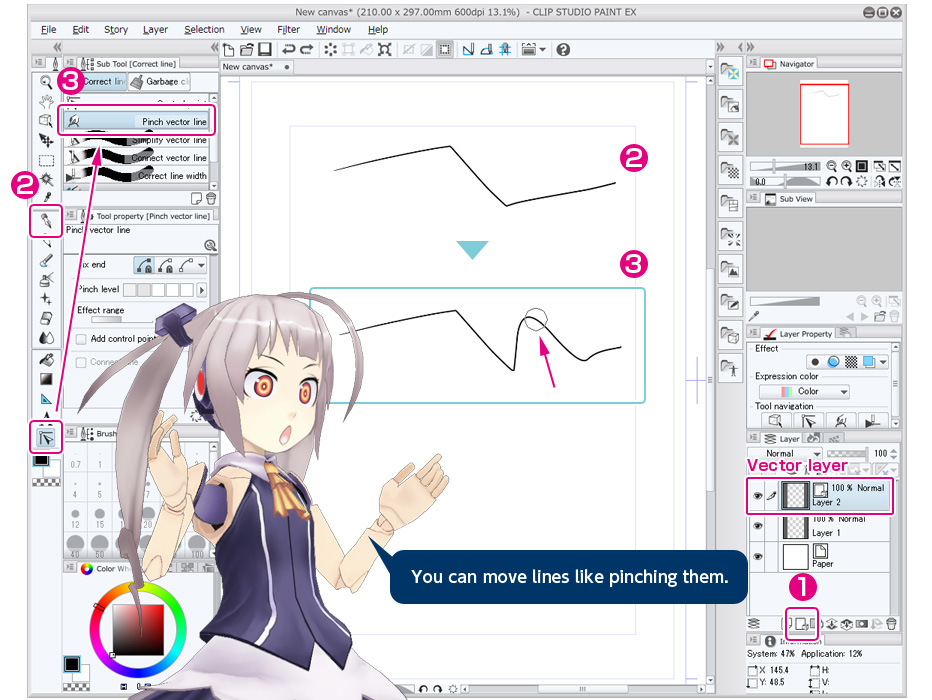Open the Window menu
This screenshot has height=700, width=932.
pos(333,29)
